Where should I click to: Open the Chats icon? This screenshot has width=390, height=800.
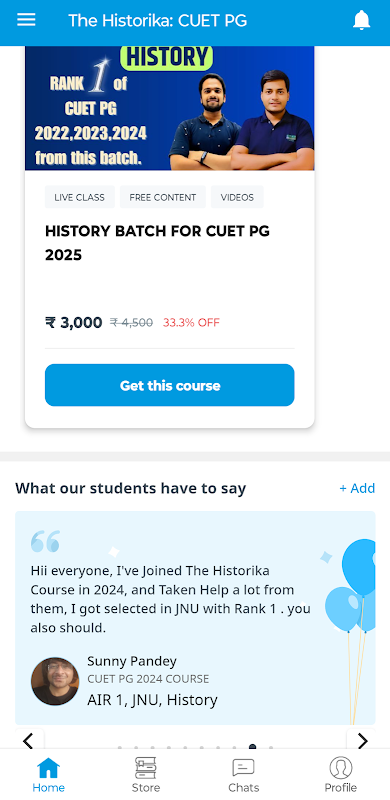(243, 768)
